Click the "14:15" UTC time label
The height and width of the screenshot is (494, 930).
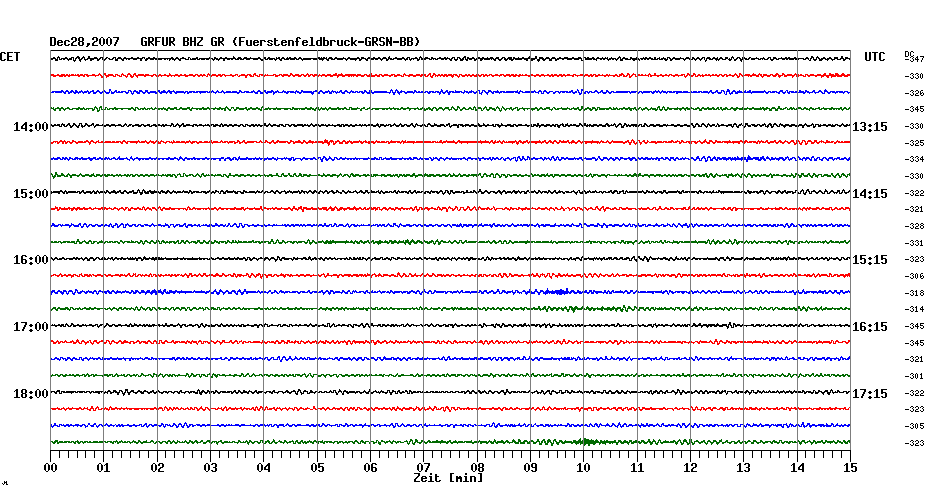pos(870,194)
